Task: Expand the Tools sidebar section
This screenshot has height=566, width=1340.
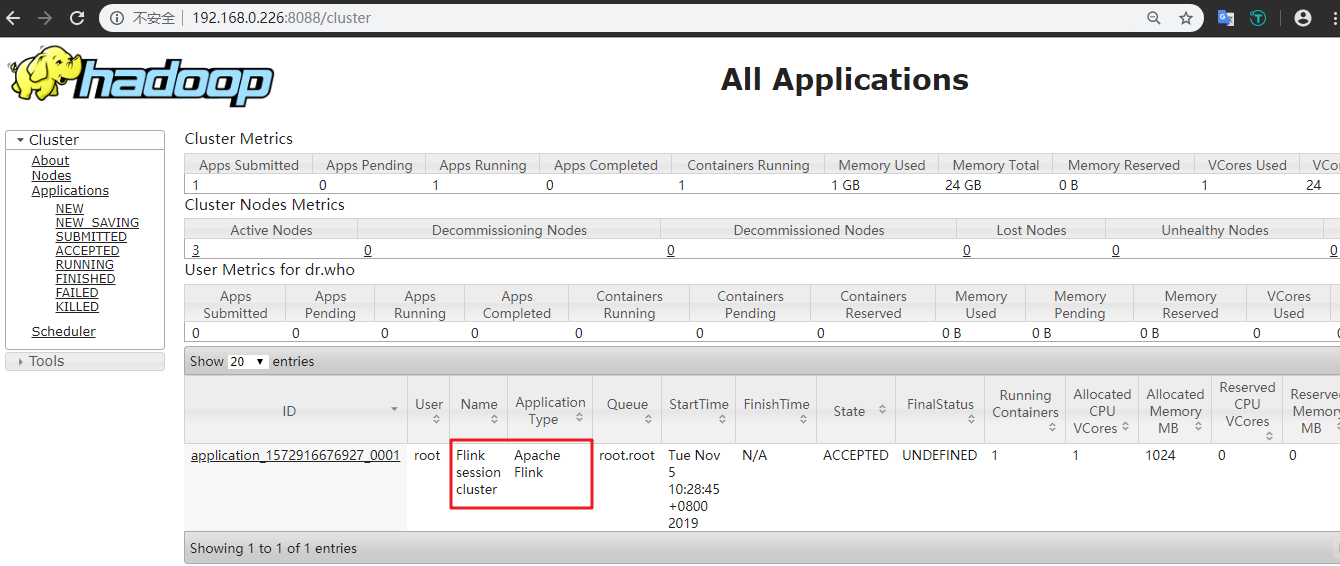Action: coord(20,362)
